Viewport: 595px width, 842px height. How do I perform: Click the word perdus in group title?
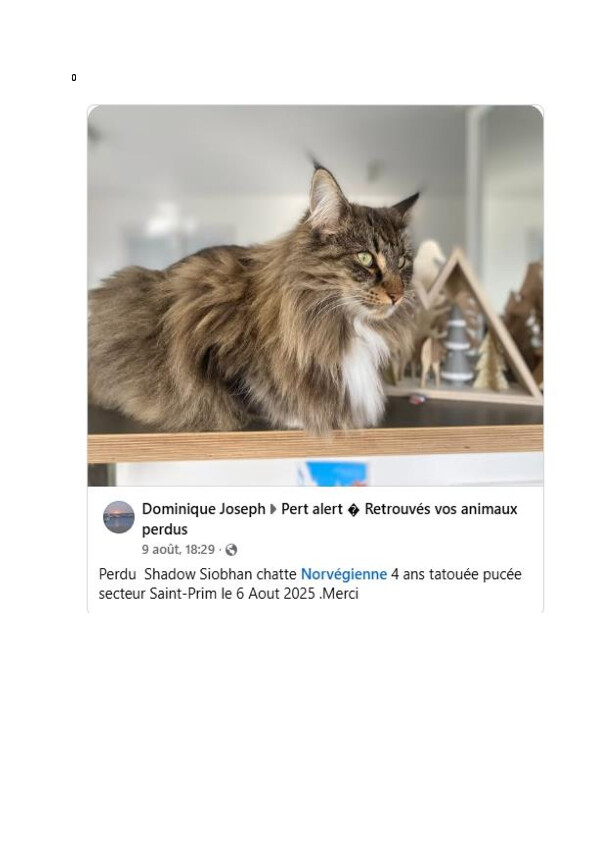(x=164, y=529)
